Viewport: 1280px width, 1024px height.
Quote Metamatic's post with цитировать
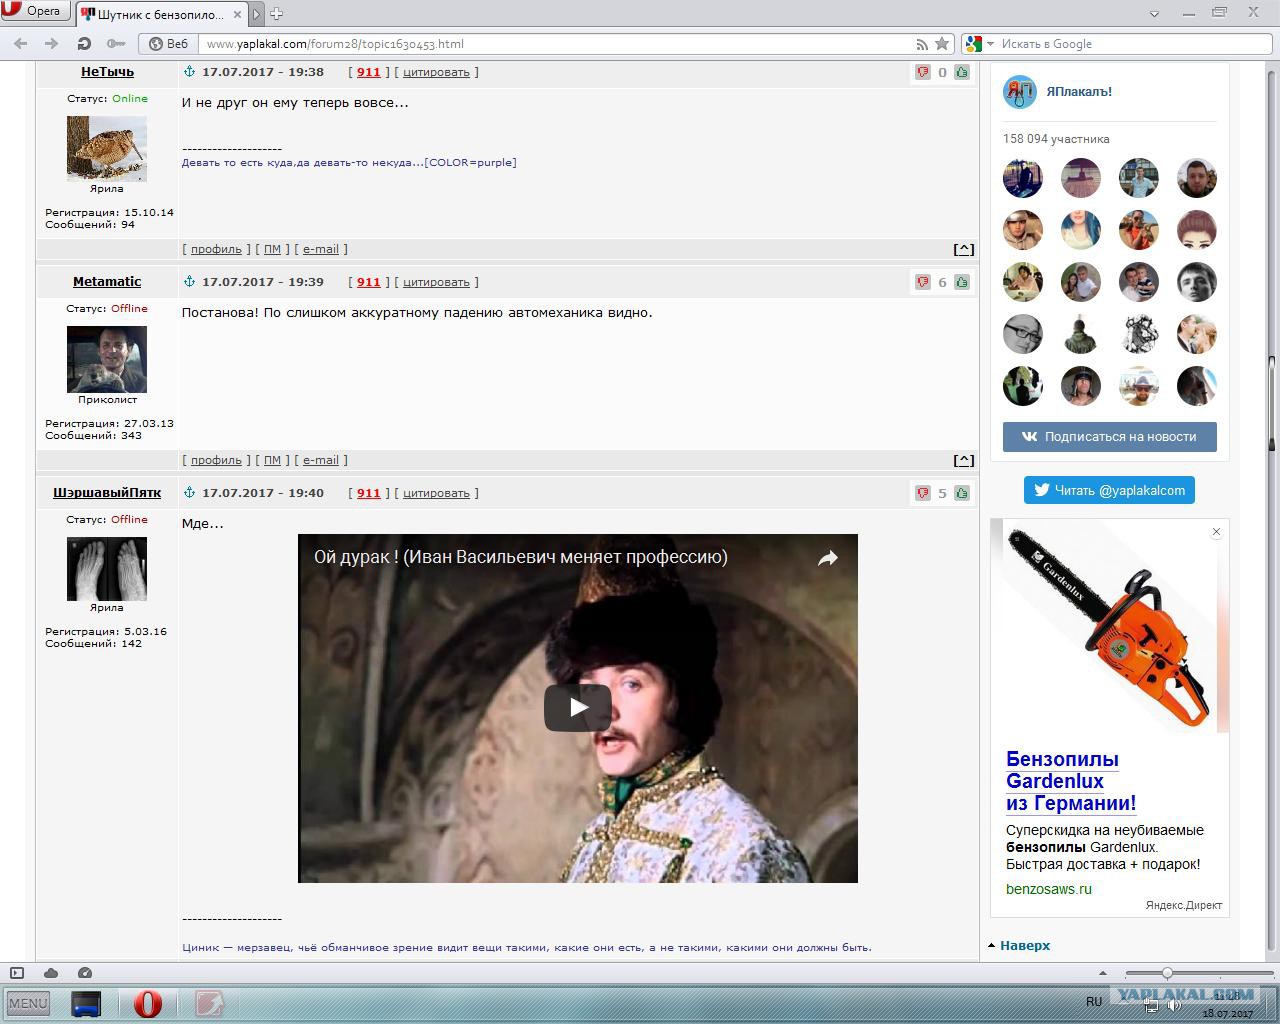tap(436, 282)
